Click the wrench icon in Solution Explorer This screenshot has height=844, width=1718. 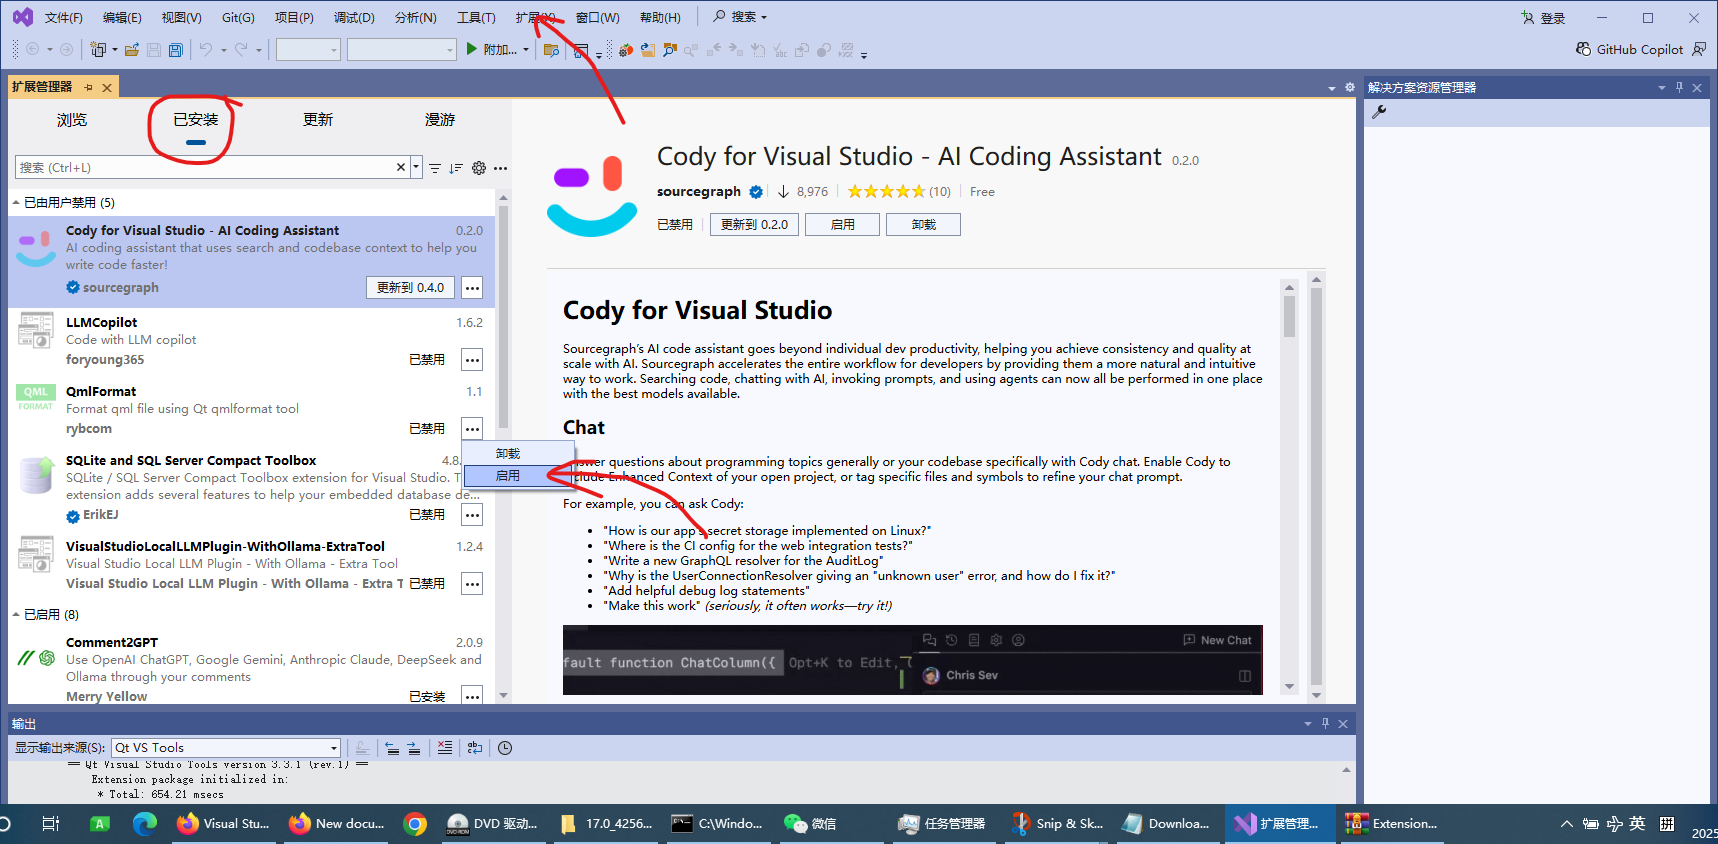[1379, 112]
